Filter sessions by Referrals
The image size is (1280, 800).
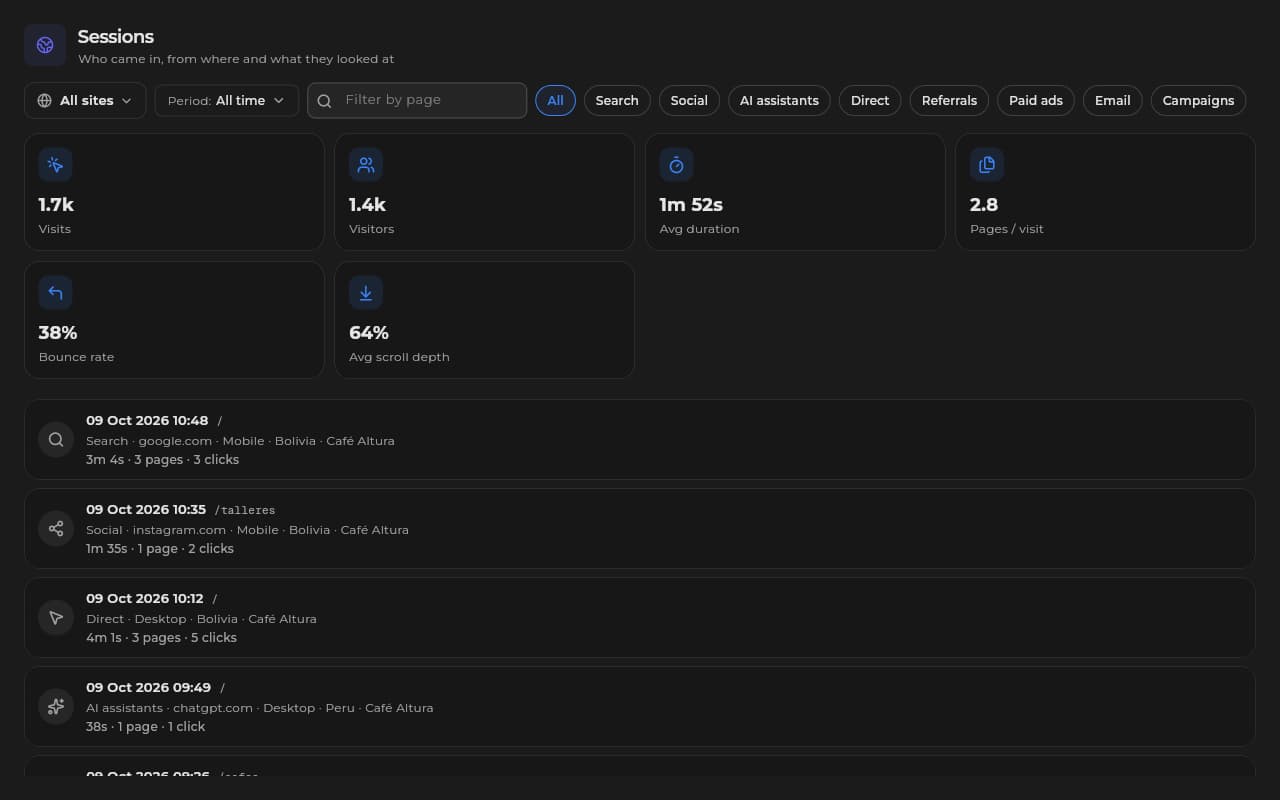[949, 100]
